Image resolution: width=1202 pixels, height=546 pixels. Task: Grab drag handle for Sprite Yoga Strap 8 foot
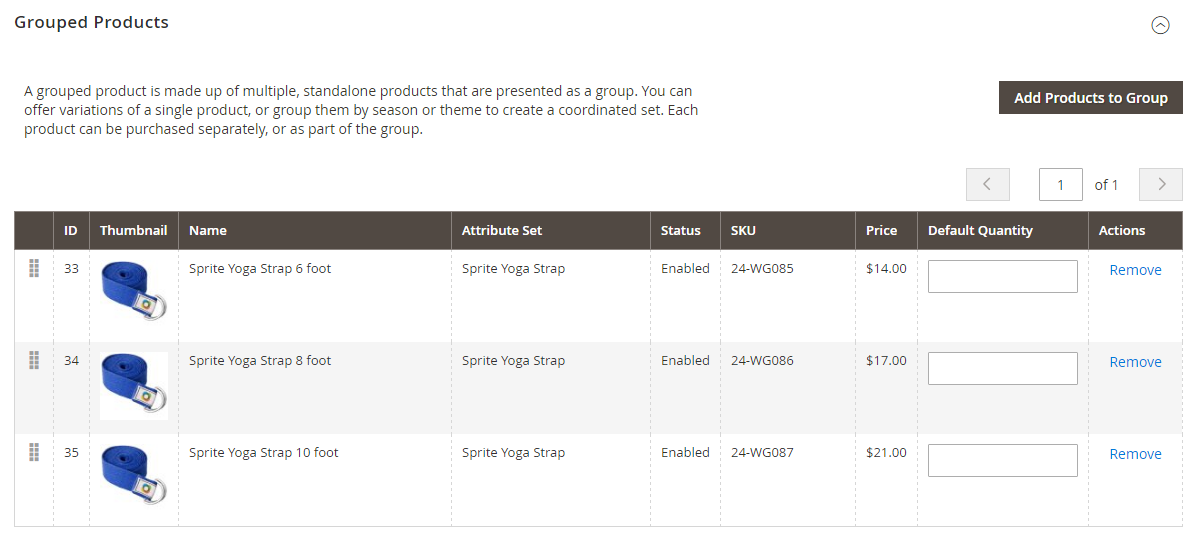(x=34, y=360)
